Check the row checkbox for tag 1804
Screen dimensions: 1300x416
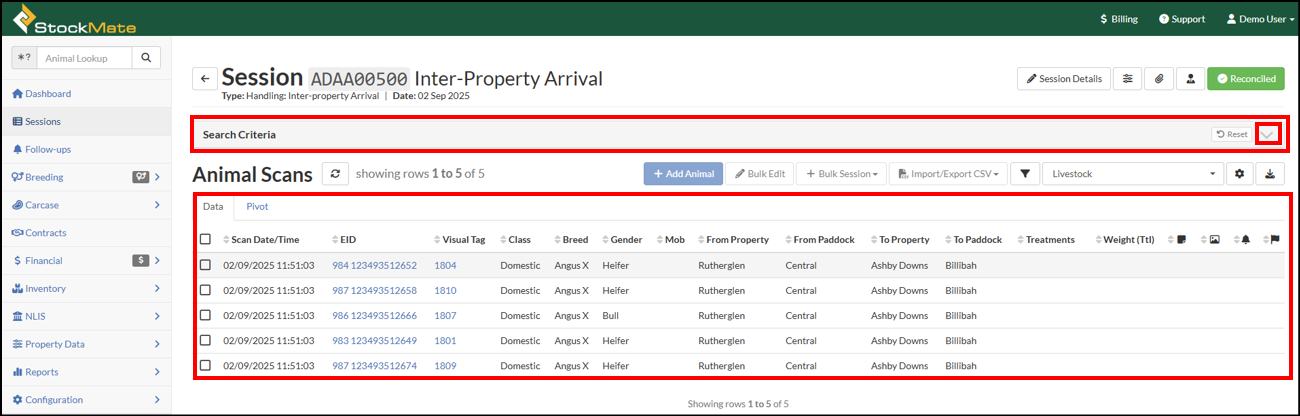point(205,266)
